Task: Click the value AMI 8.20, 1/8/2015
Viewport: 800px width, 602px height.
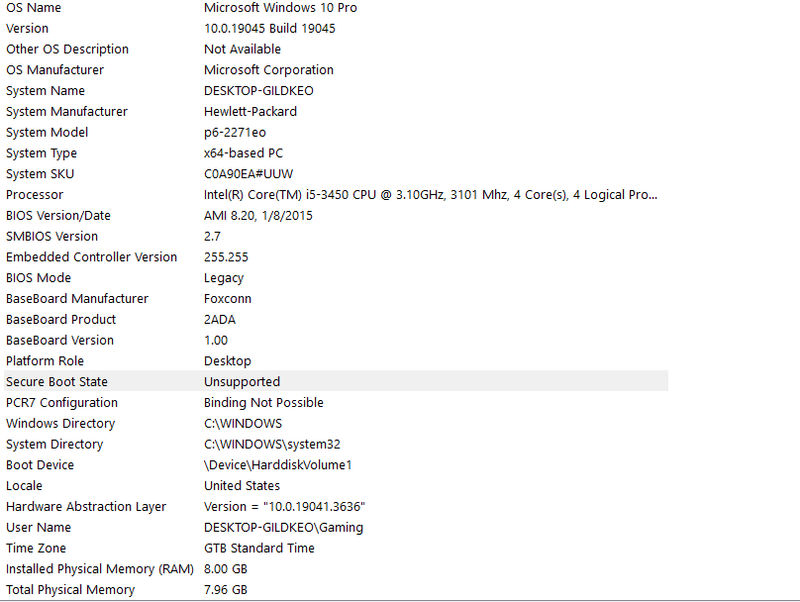Action: coord(258,216)
